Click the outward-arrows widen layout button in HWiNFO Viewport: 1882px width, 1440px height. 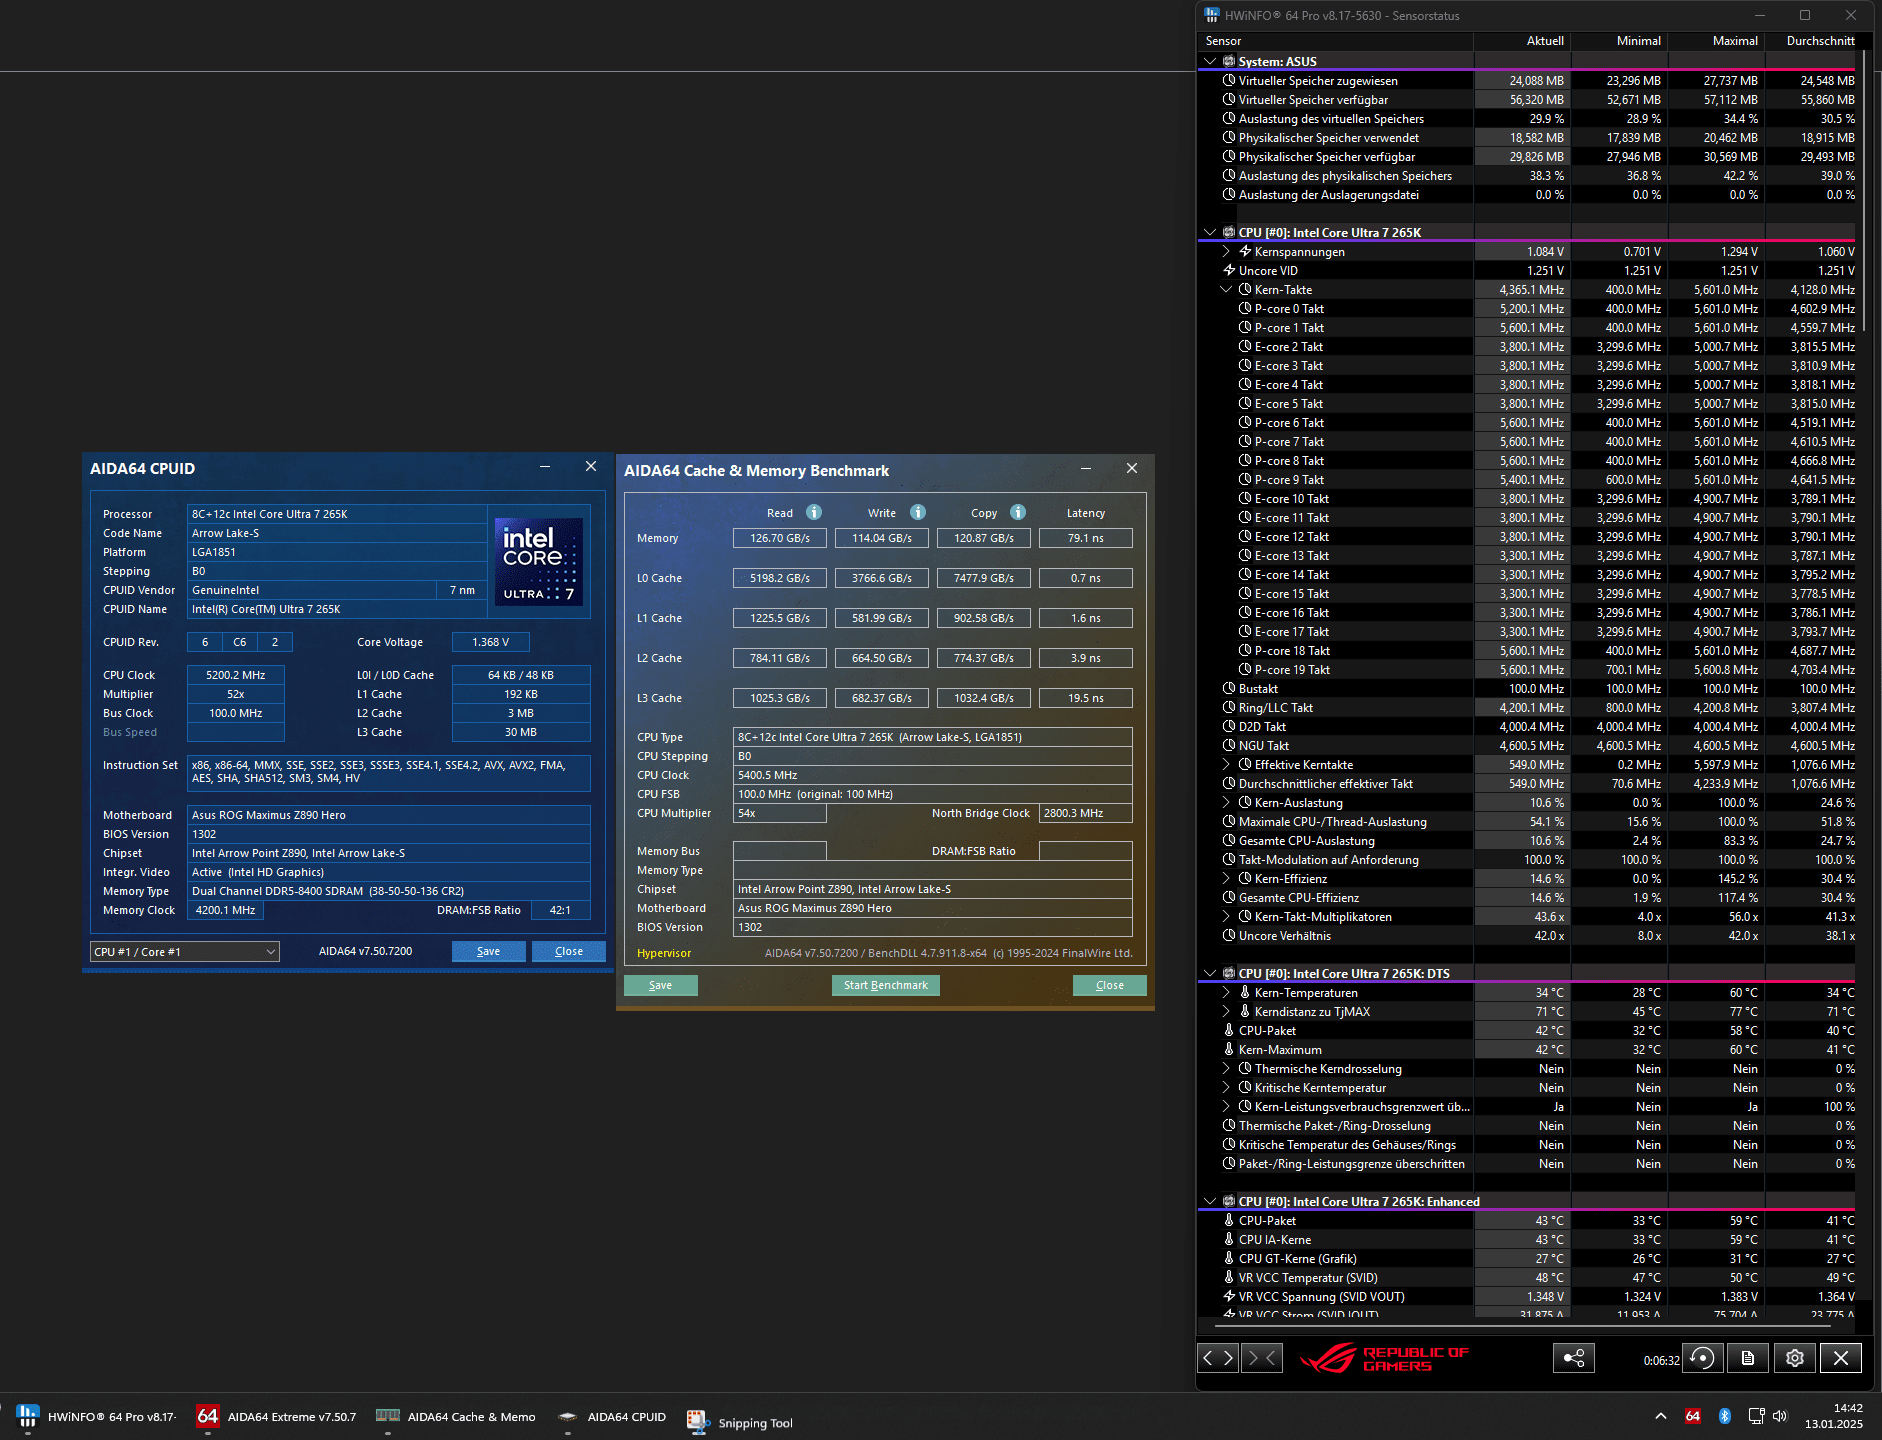click(x=1218, y=1358)
